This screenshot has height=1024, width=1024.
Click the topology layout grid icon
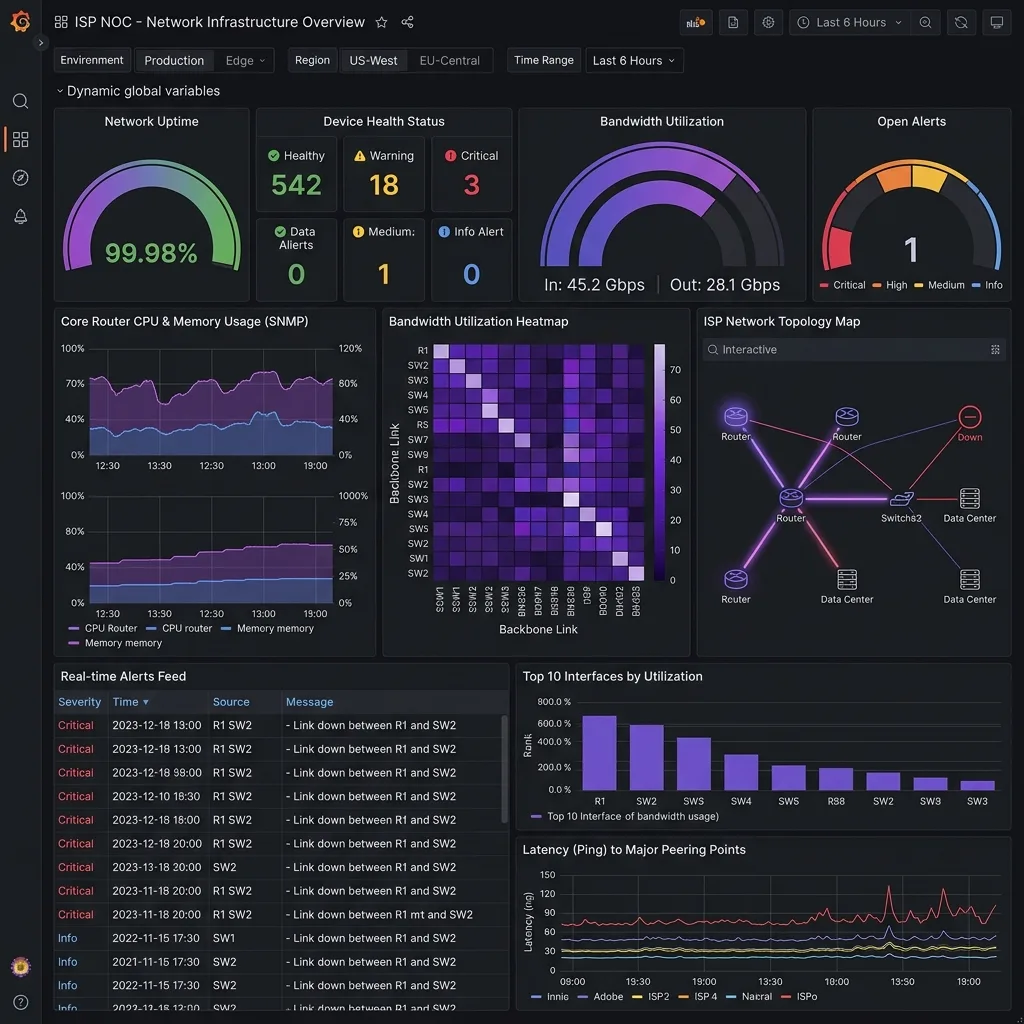click(x=995, y=349)
